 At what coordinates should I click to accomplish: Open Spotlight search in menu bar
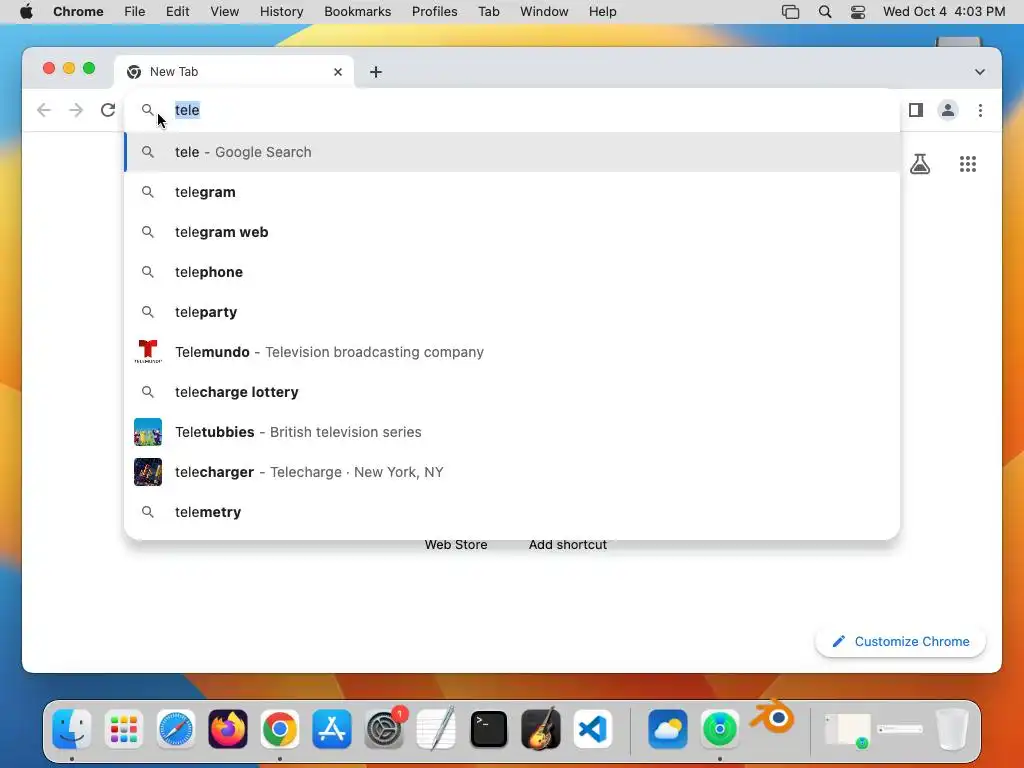[x=825, y=12]
